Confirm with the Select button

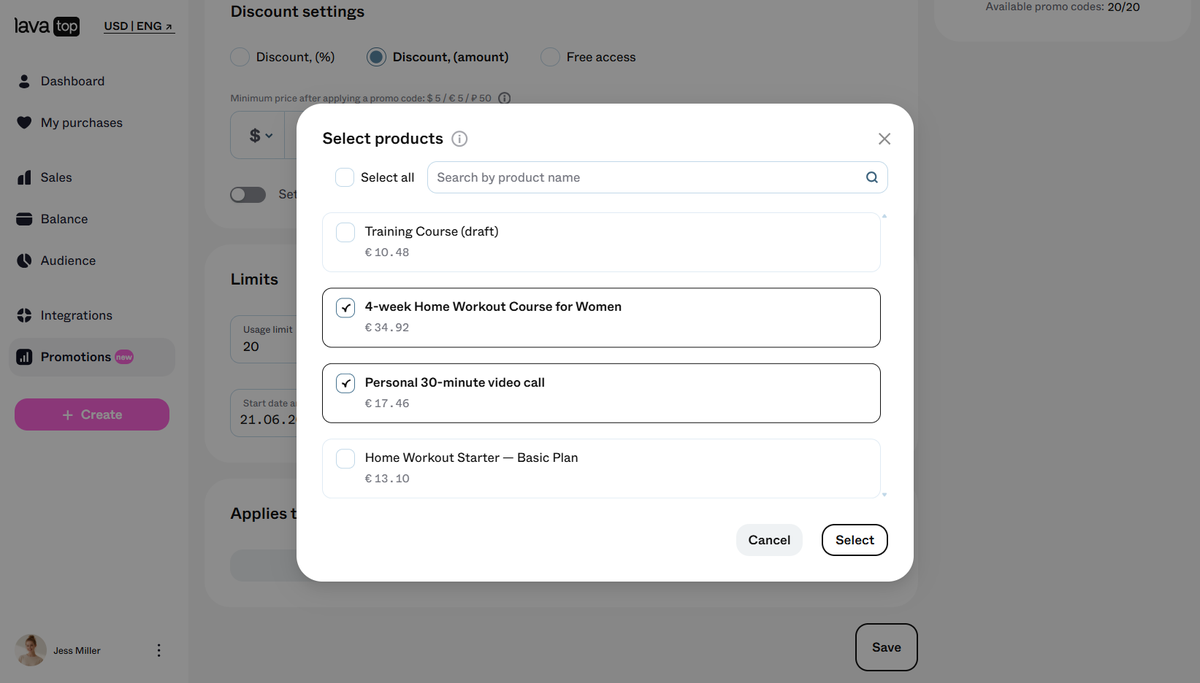tap(855, 540)
